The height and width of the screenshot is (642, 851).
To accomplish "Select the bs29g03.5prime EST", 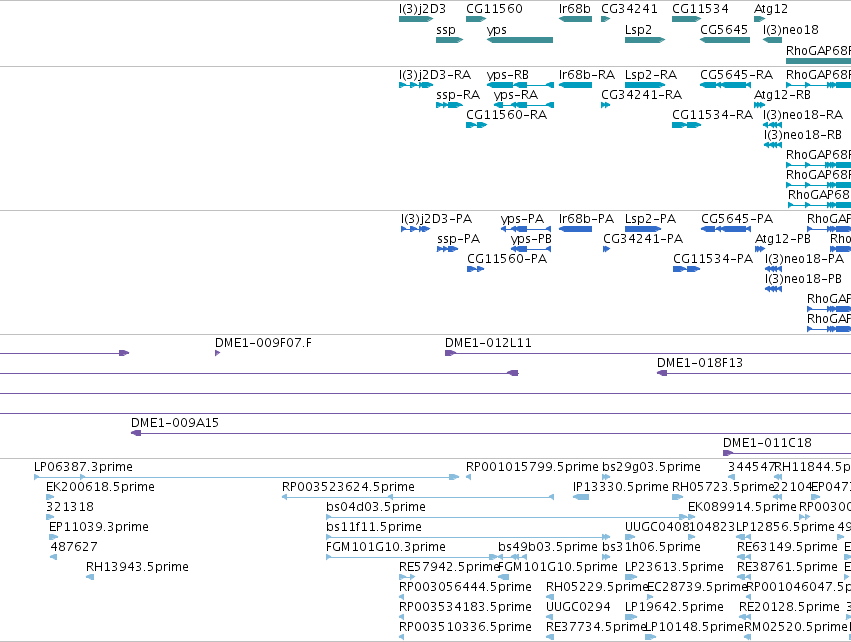I will tap(606, 478).
